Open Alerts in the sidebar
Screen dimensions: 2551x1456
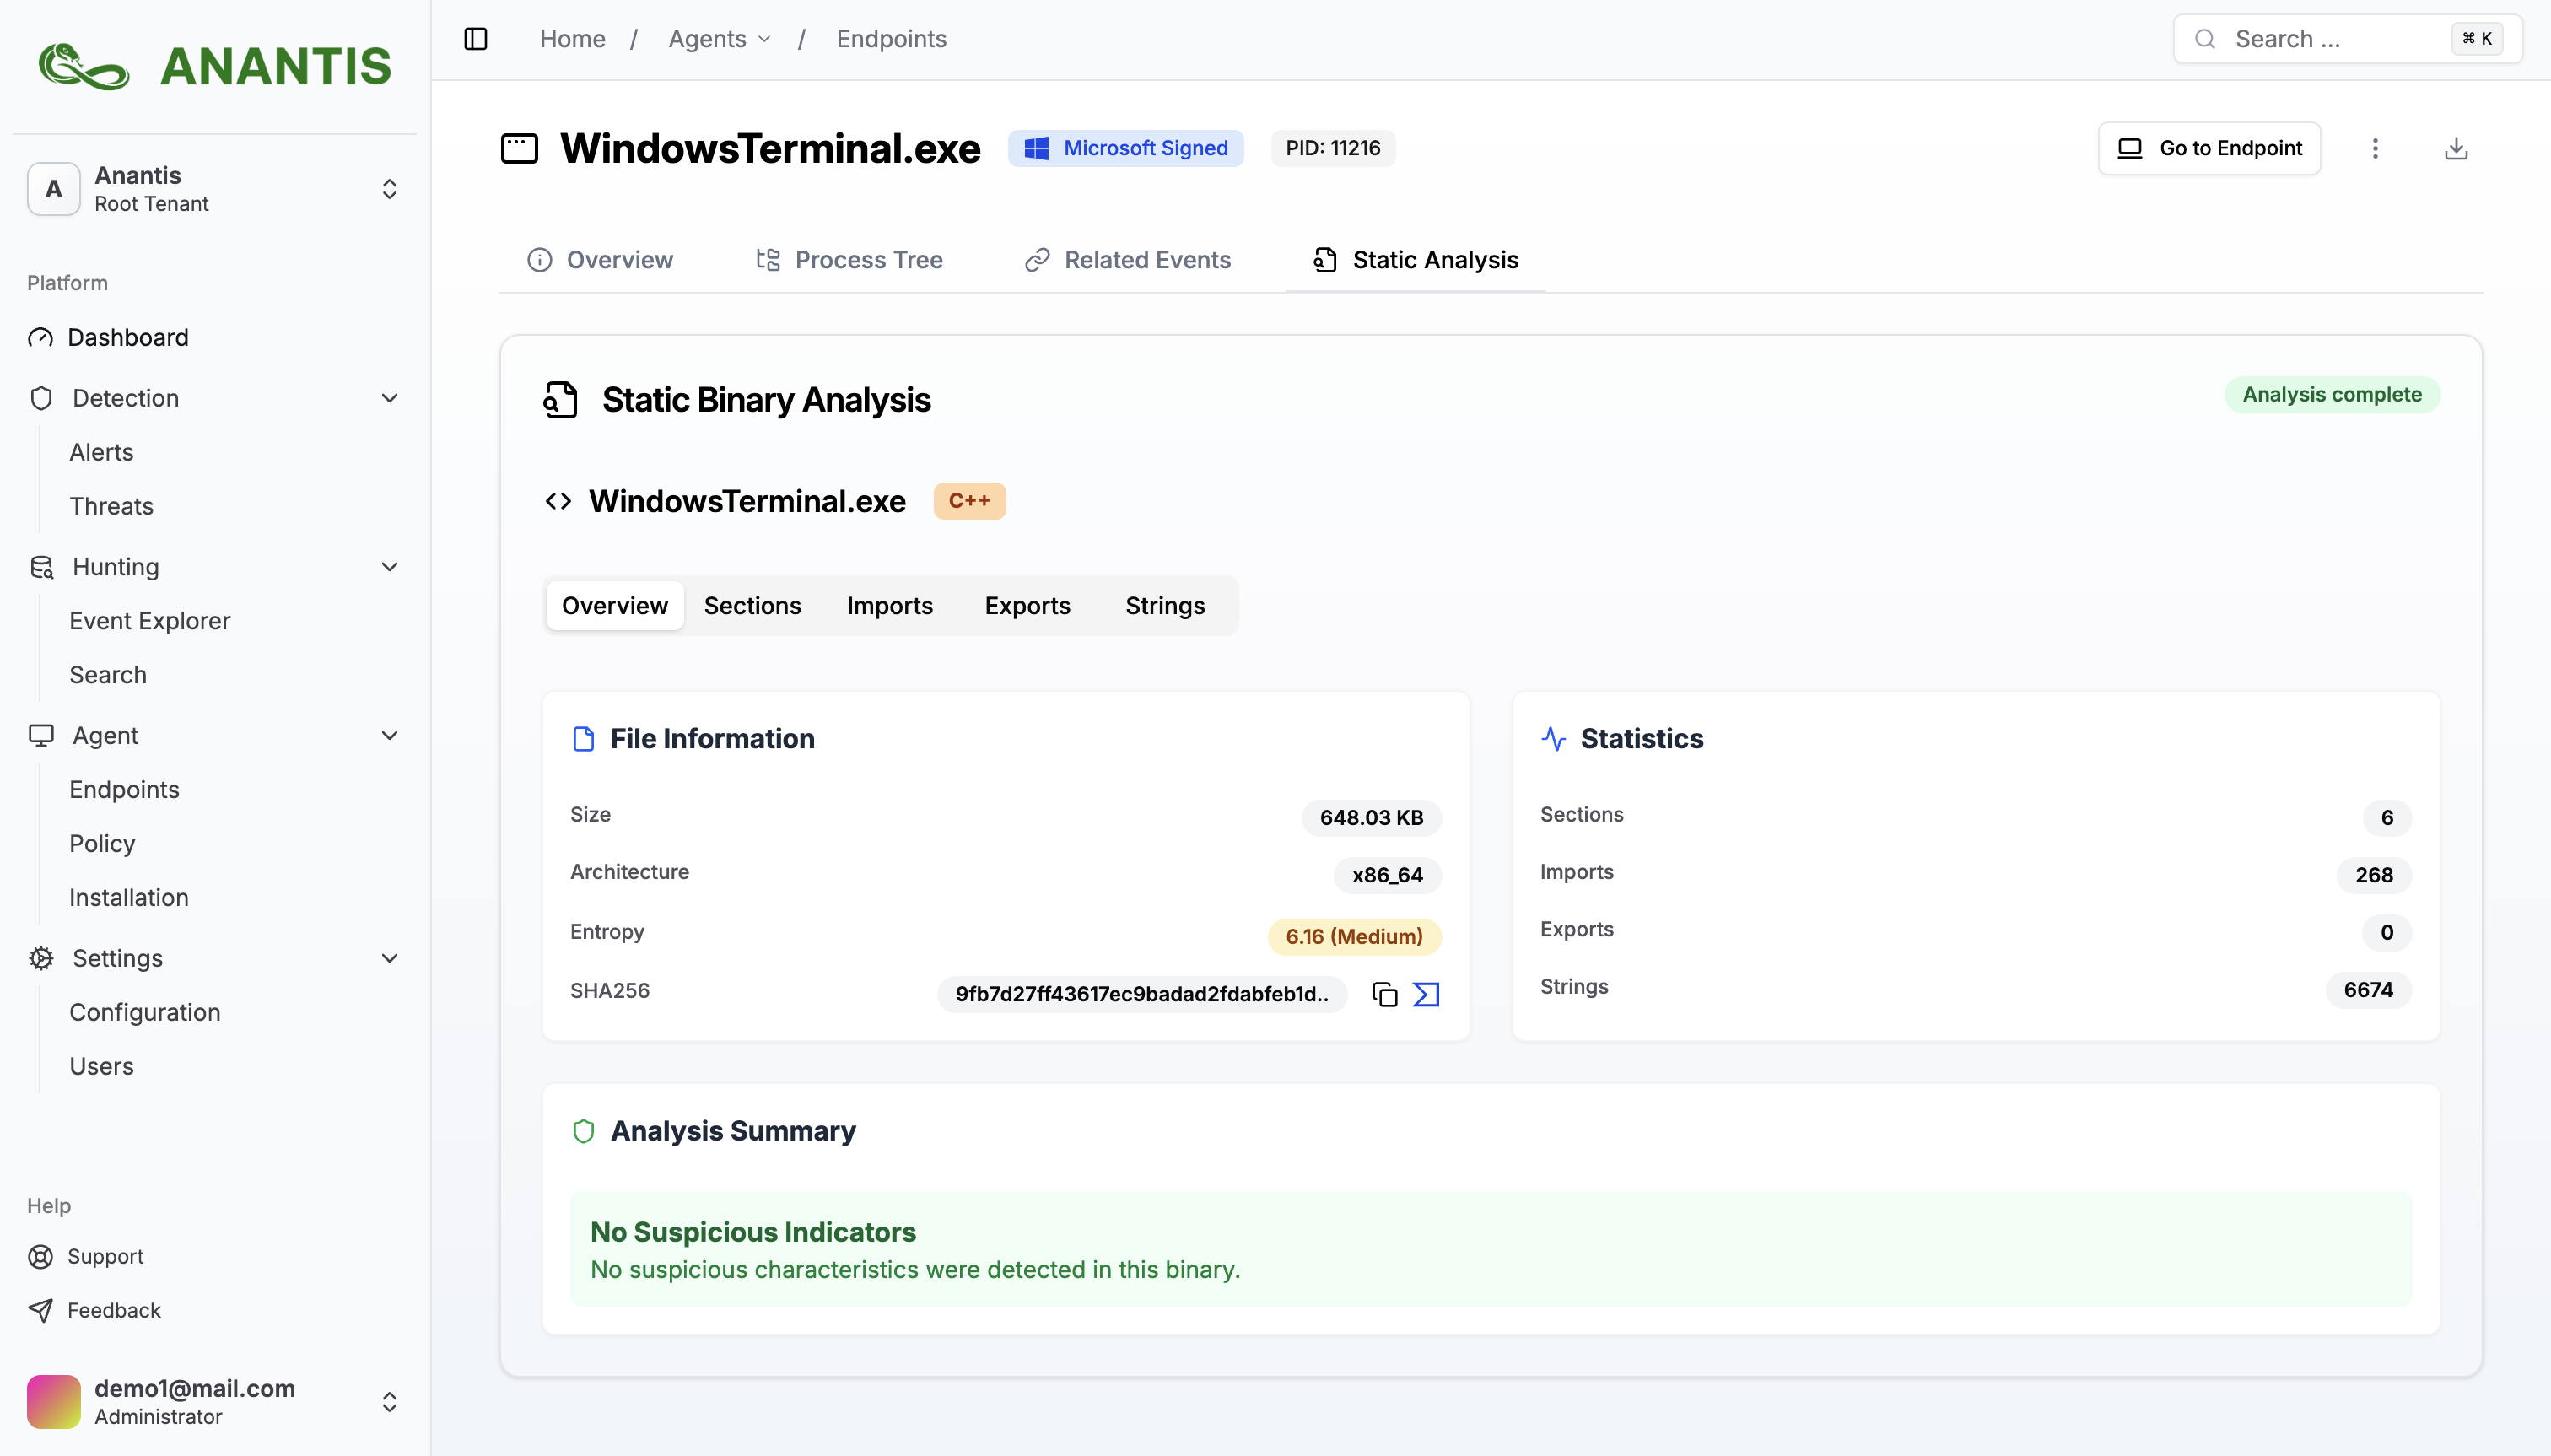coord(101,452)
